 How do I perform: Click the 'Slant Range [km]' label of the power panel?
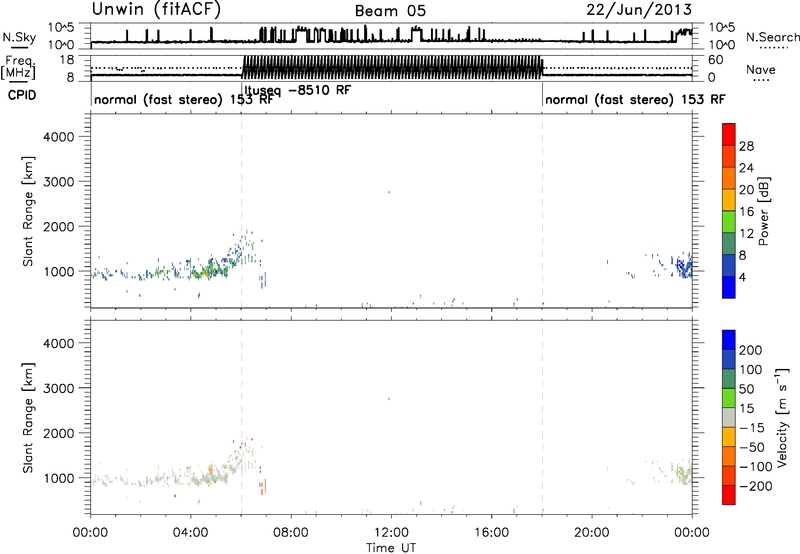(x=28, y=211)
